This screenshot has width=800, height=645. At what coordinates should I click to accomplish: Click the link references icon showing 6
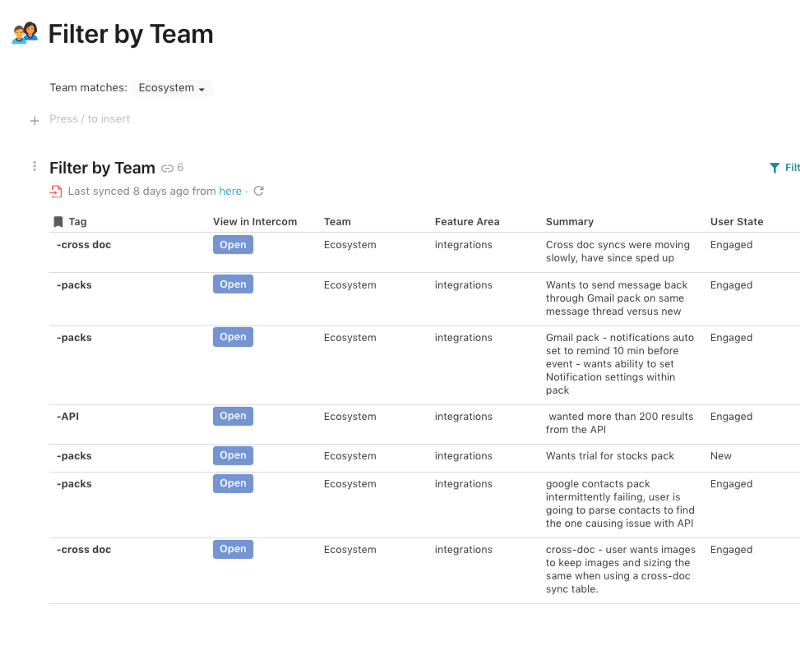click(x=172, y=167)
